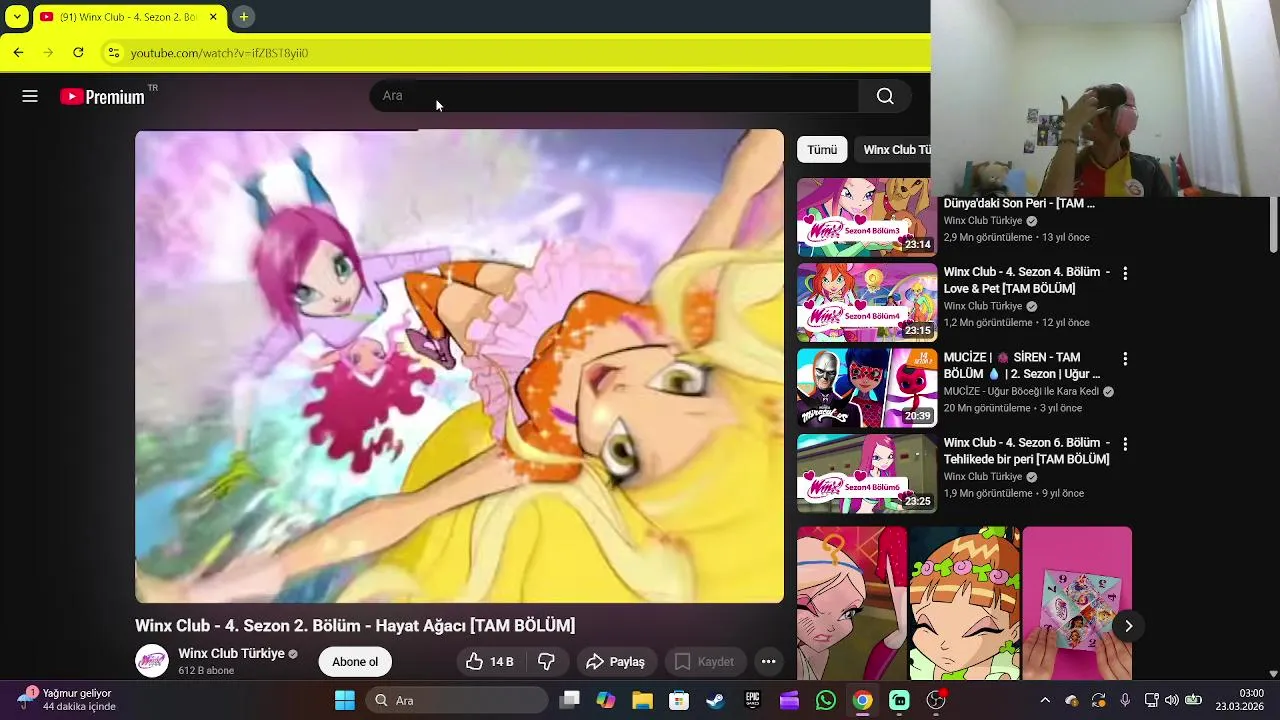Viewport: 1280px width, 720px height.
Task: Open the YouTube hamburger guide menu
Action: [30, 96]
